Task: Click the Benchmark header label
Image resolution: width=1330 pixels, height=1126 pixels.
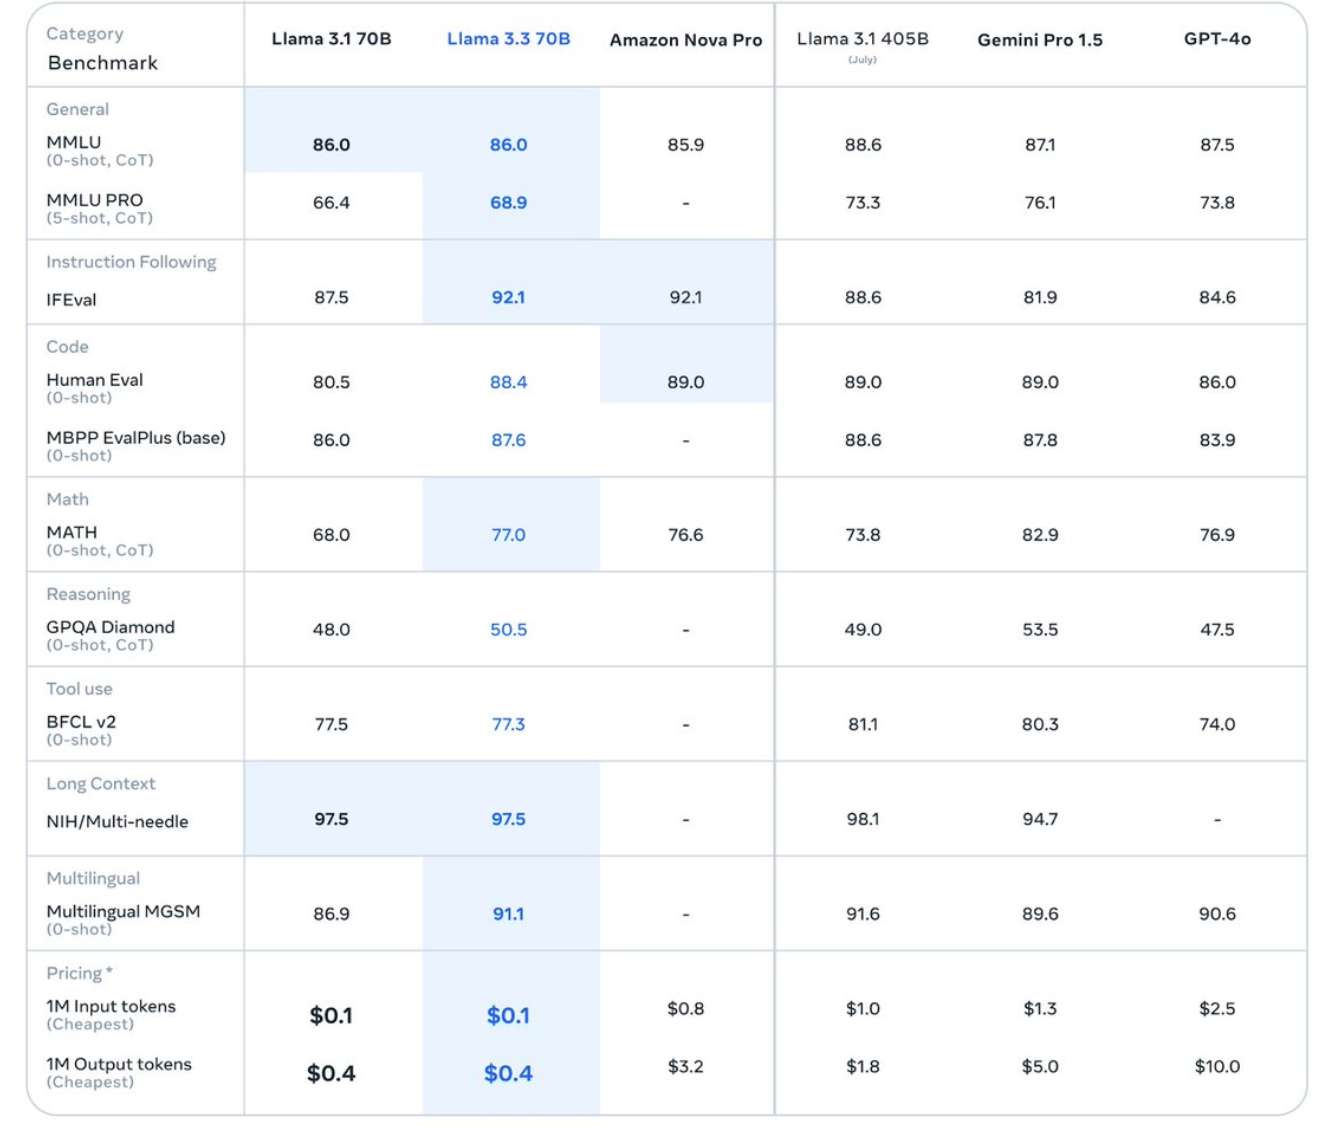Action: click(x=103, y=63)
